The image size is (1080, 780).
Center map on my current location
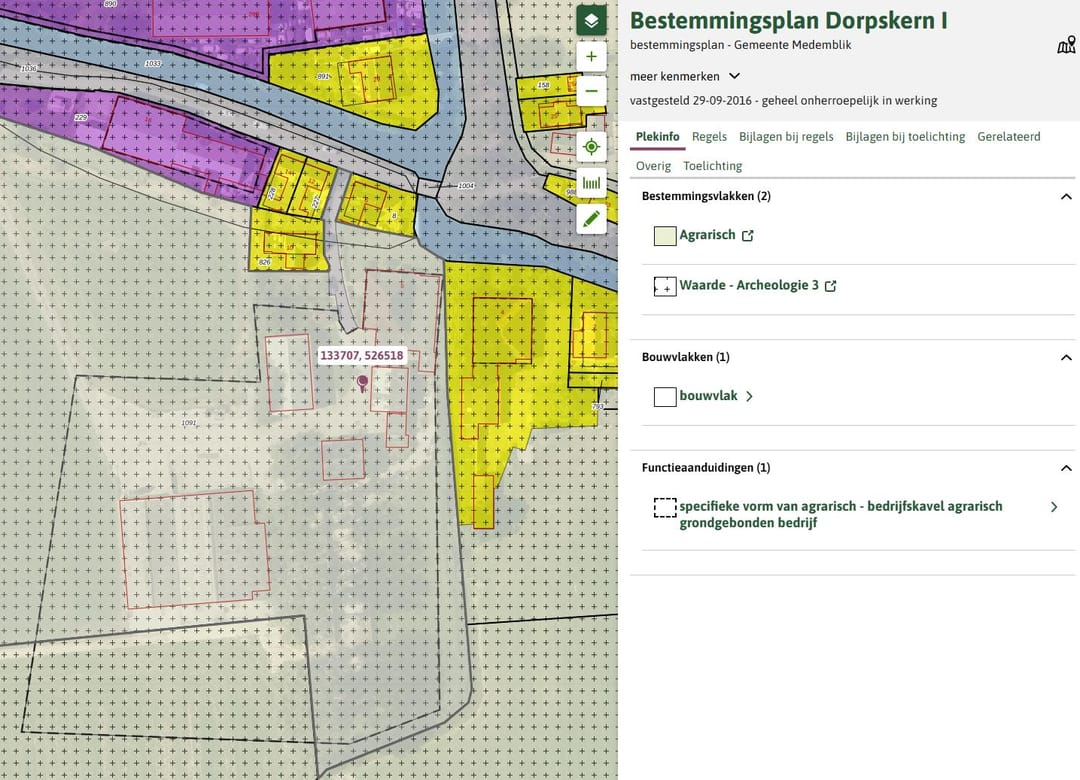coord(591,147)
